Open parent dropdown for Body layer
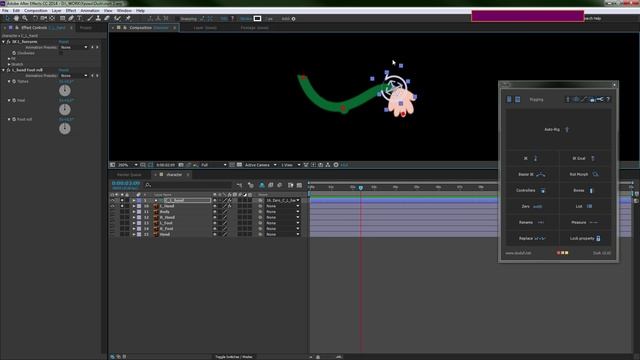The height and width of the screenshot is (360, 640). (282, 212)
